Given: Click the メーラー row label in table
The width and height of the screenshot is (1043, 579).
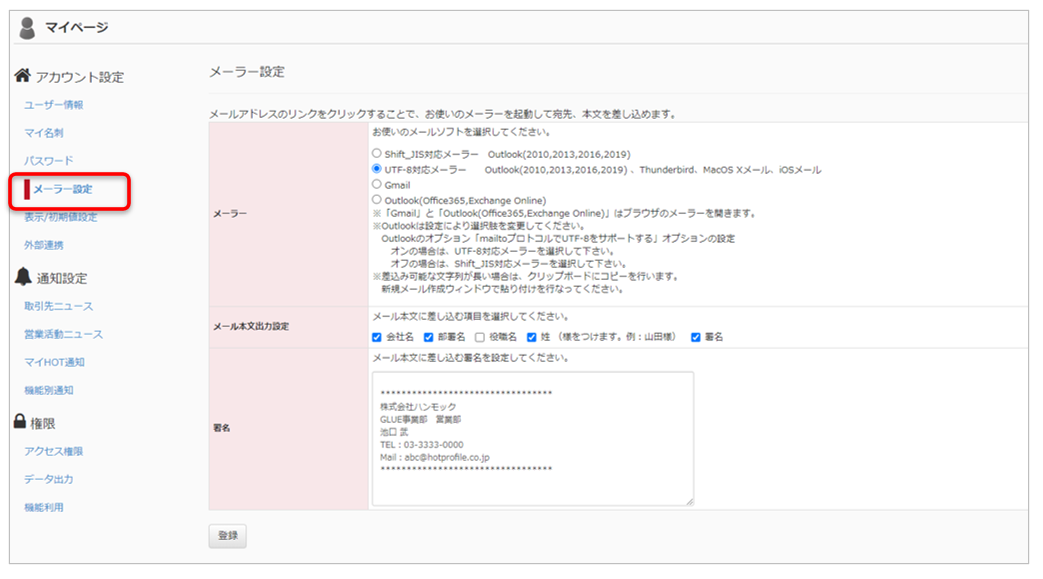Looking at the screenshot, I should [x=229, y=214].
